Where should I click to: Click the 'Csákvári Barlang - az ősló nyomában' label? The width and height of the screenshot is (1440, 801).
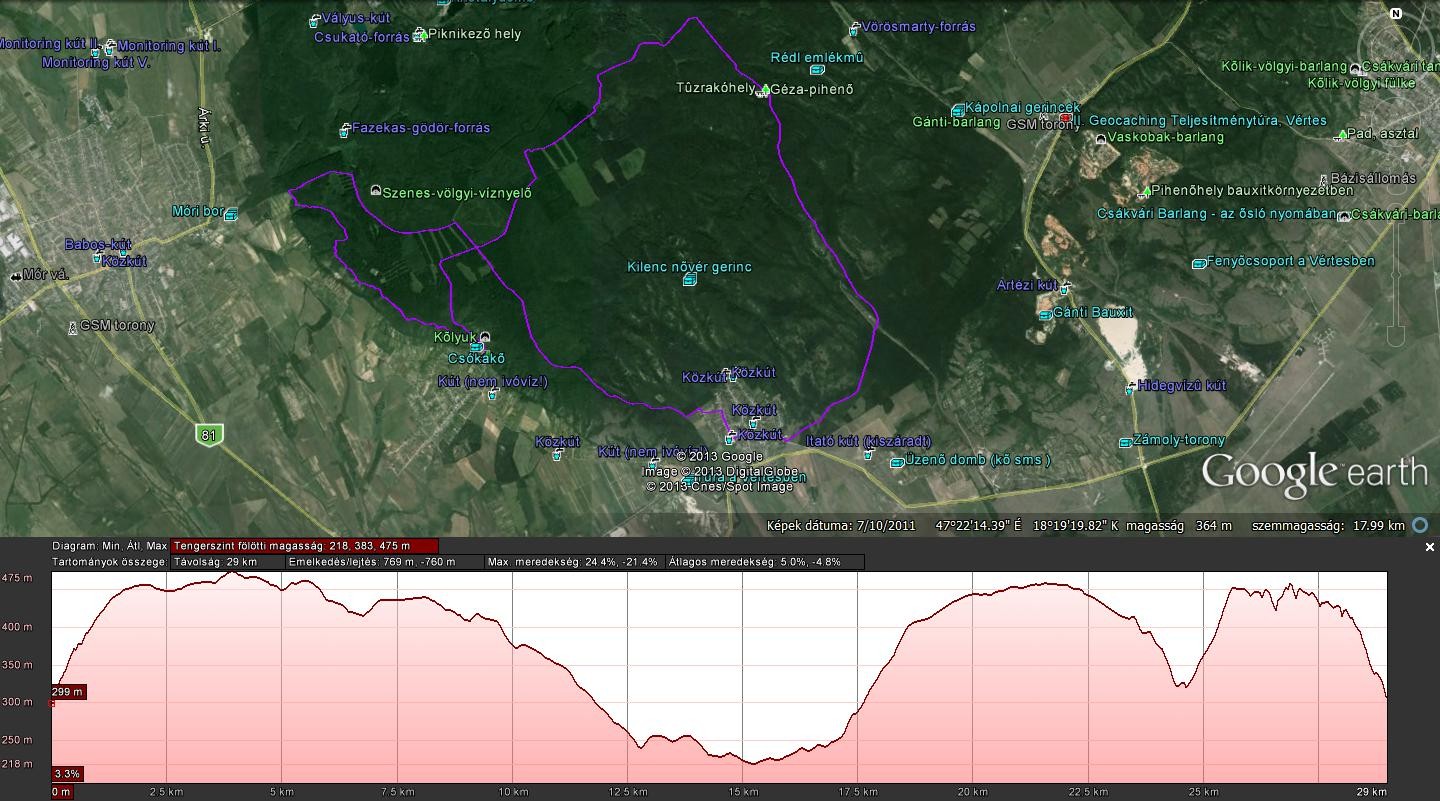pos(1217,214)
